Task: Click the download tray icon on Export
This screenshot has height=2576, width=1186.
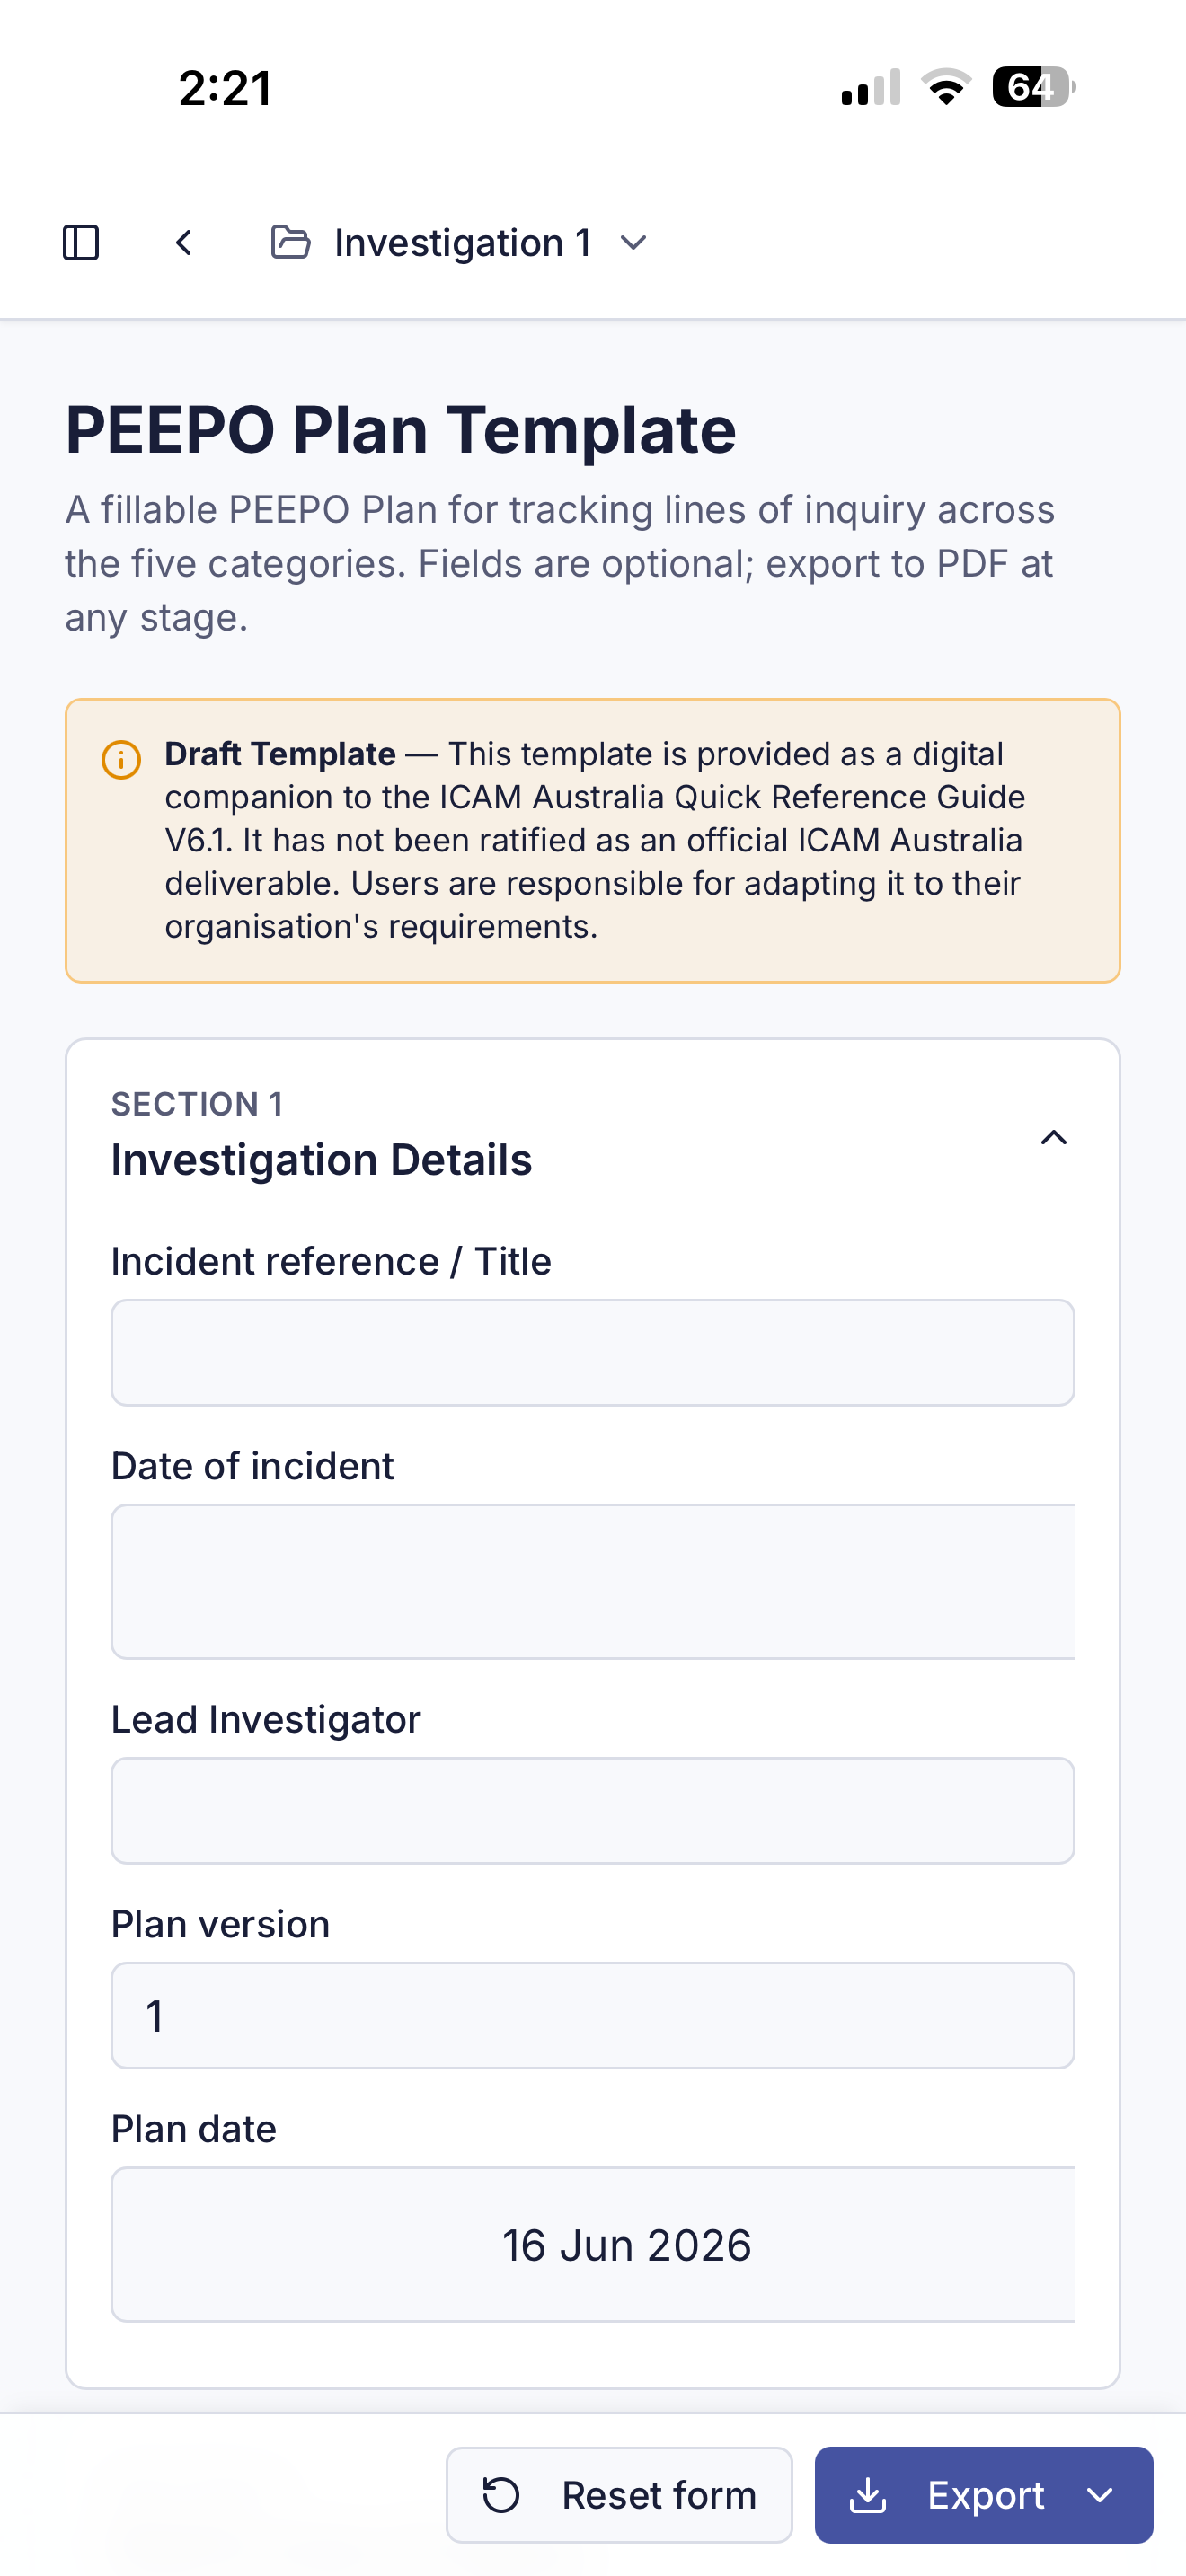Action: coord(868,2495)
